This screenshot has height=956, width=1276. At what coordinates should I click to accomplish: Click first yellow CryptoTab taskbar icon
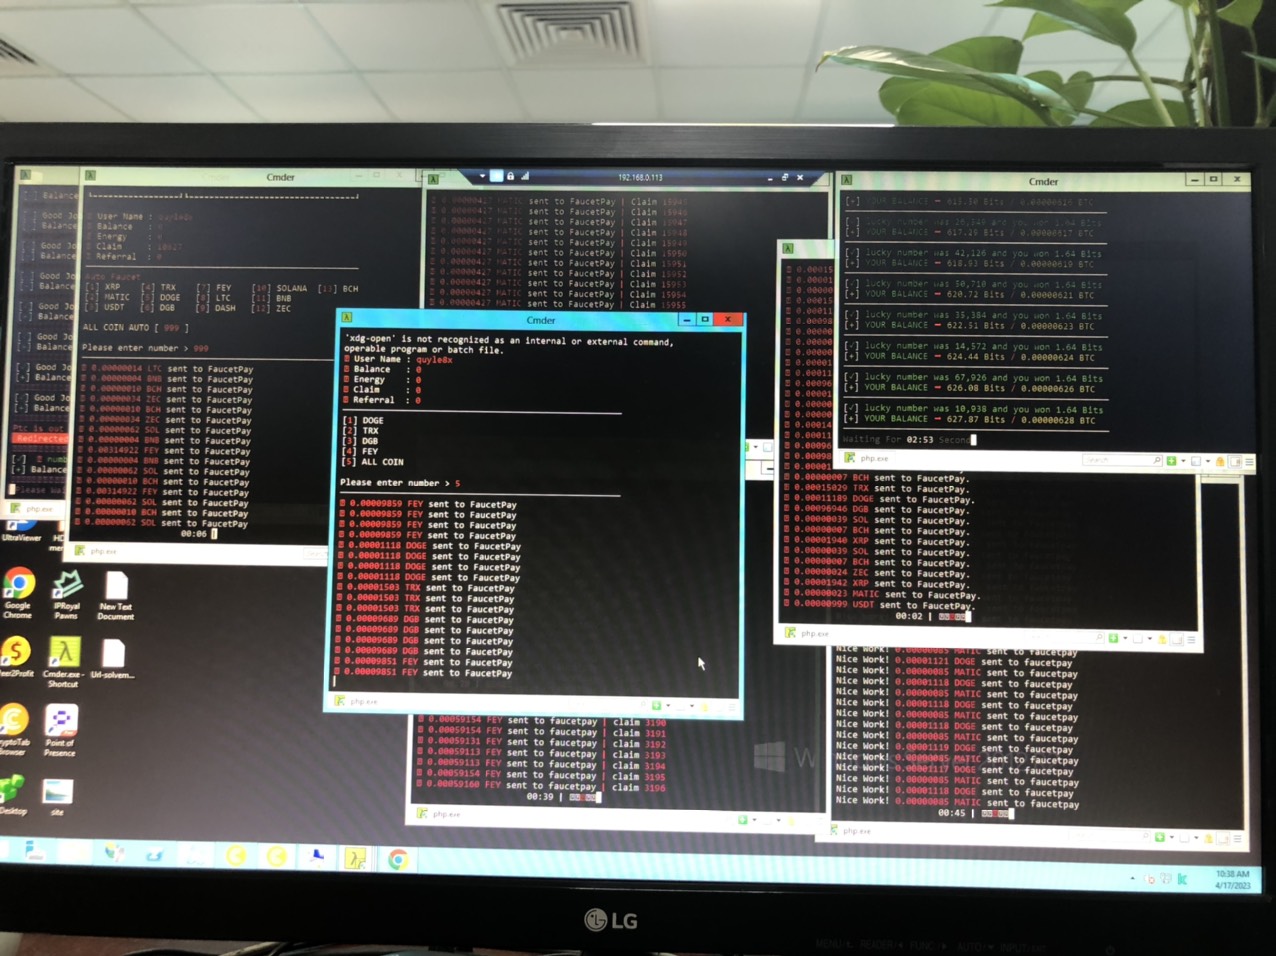[236, 855]
